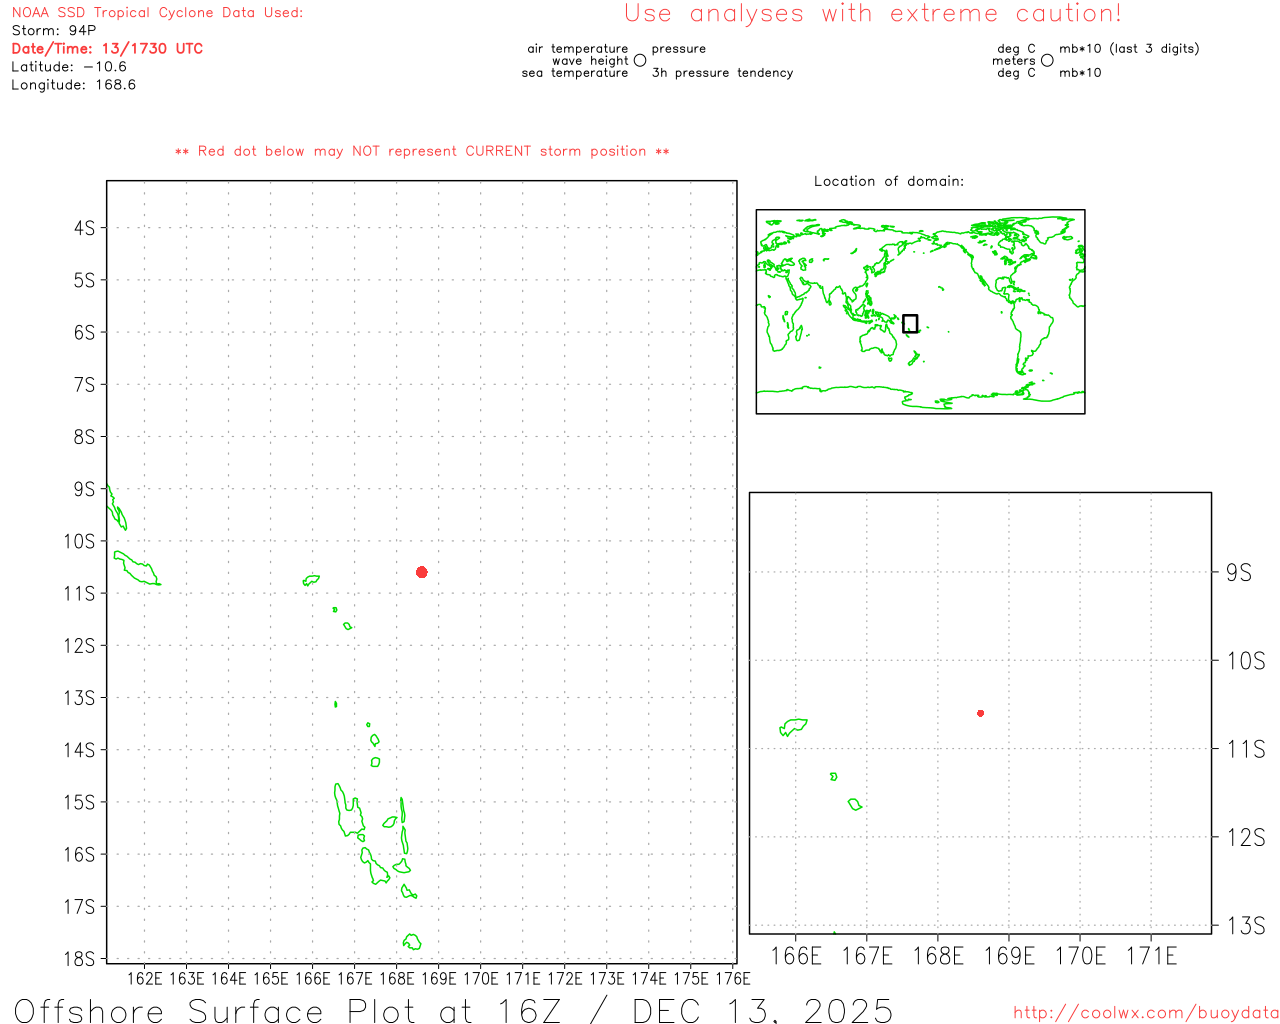Click the Date/Time 13/1730 UTC text

coord(107,48)
